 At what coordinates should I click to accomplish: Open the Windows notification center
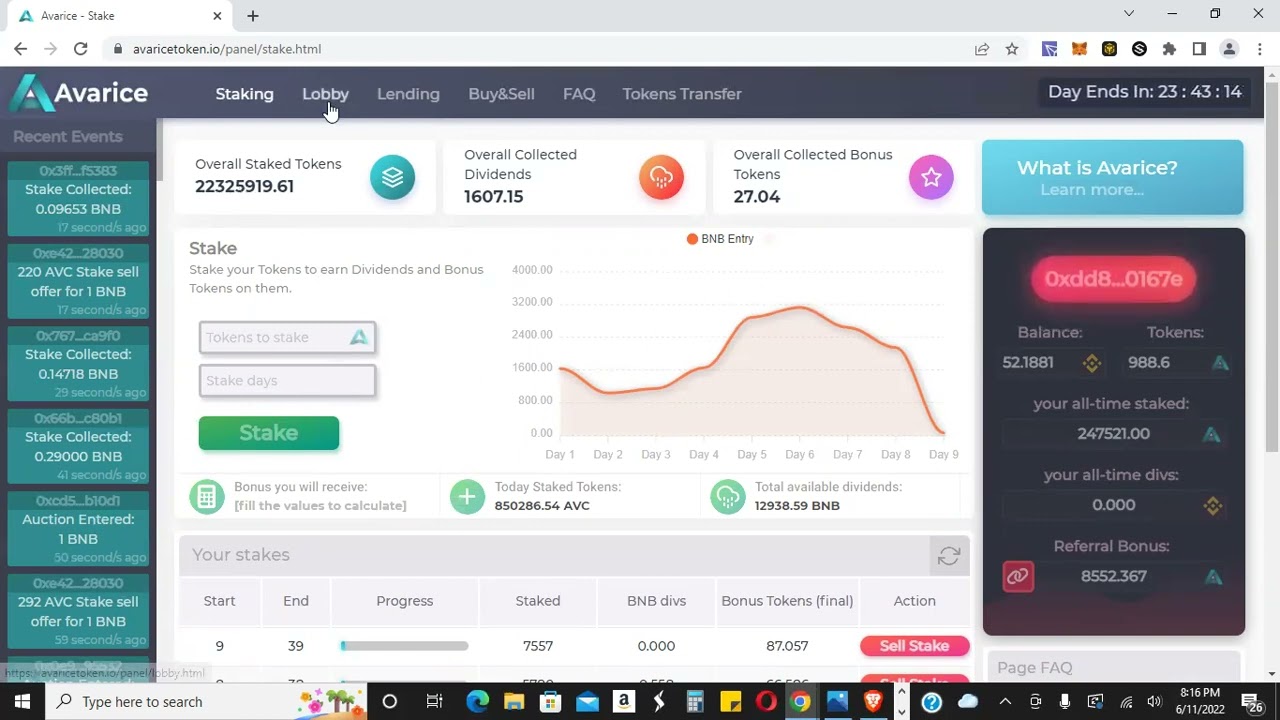(x=1250, y=701)
